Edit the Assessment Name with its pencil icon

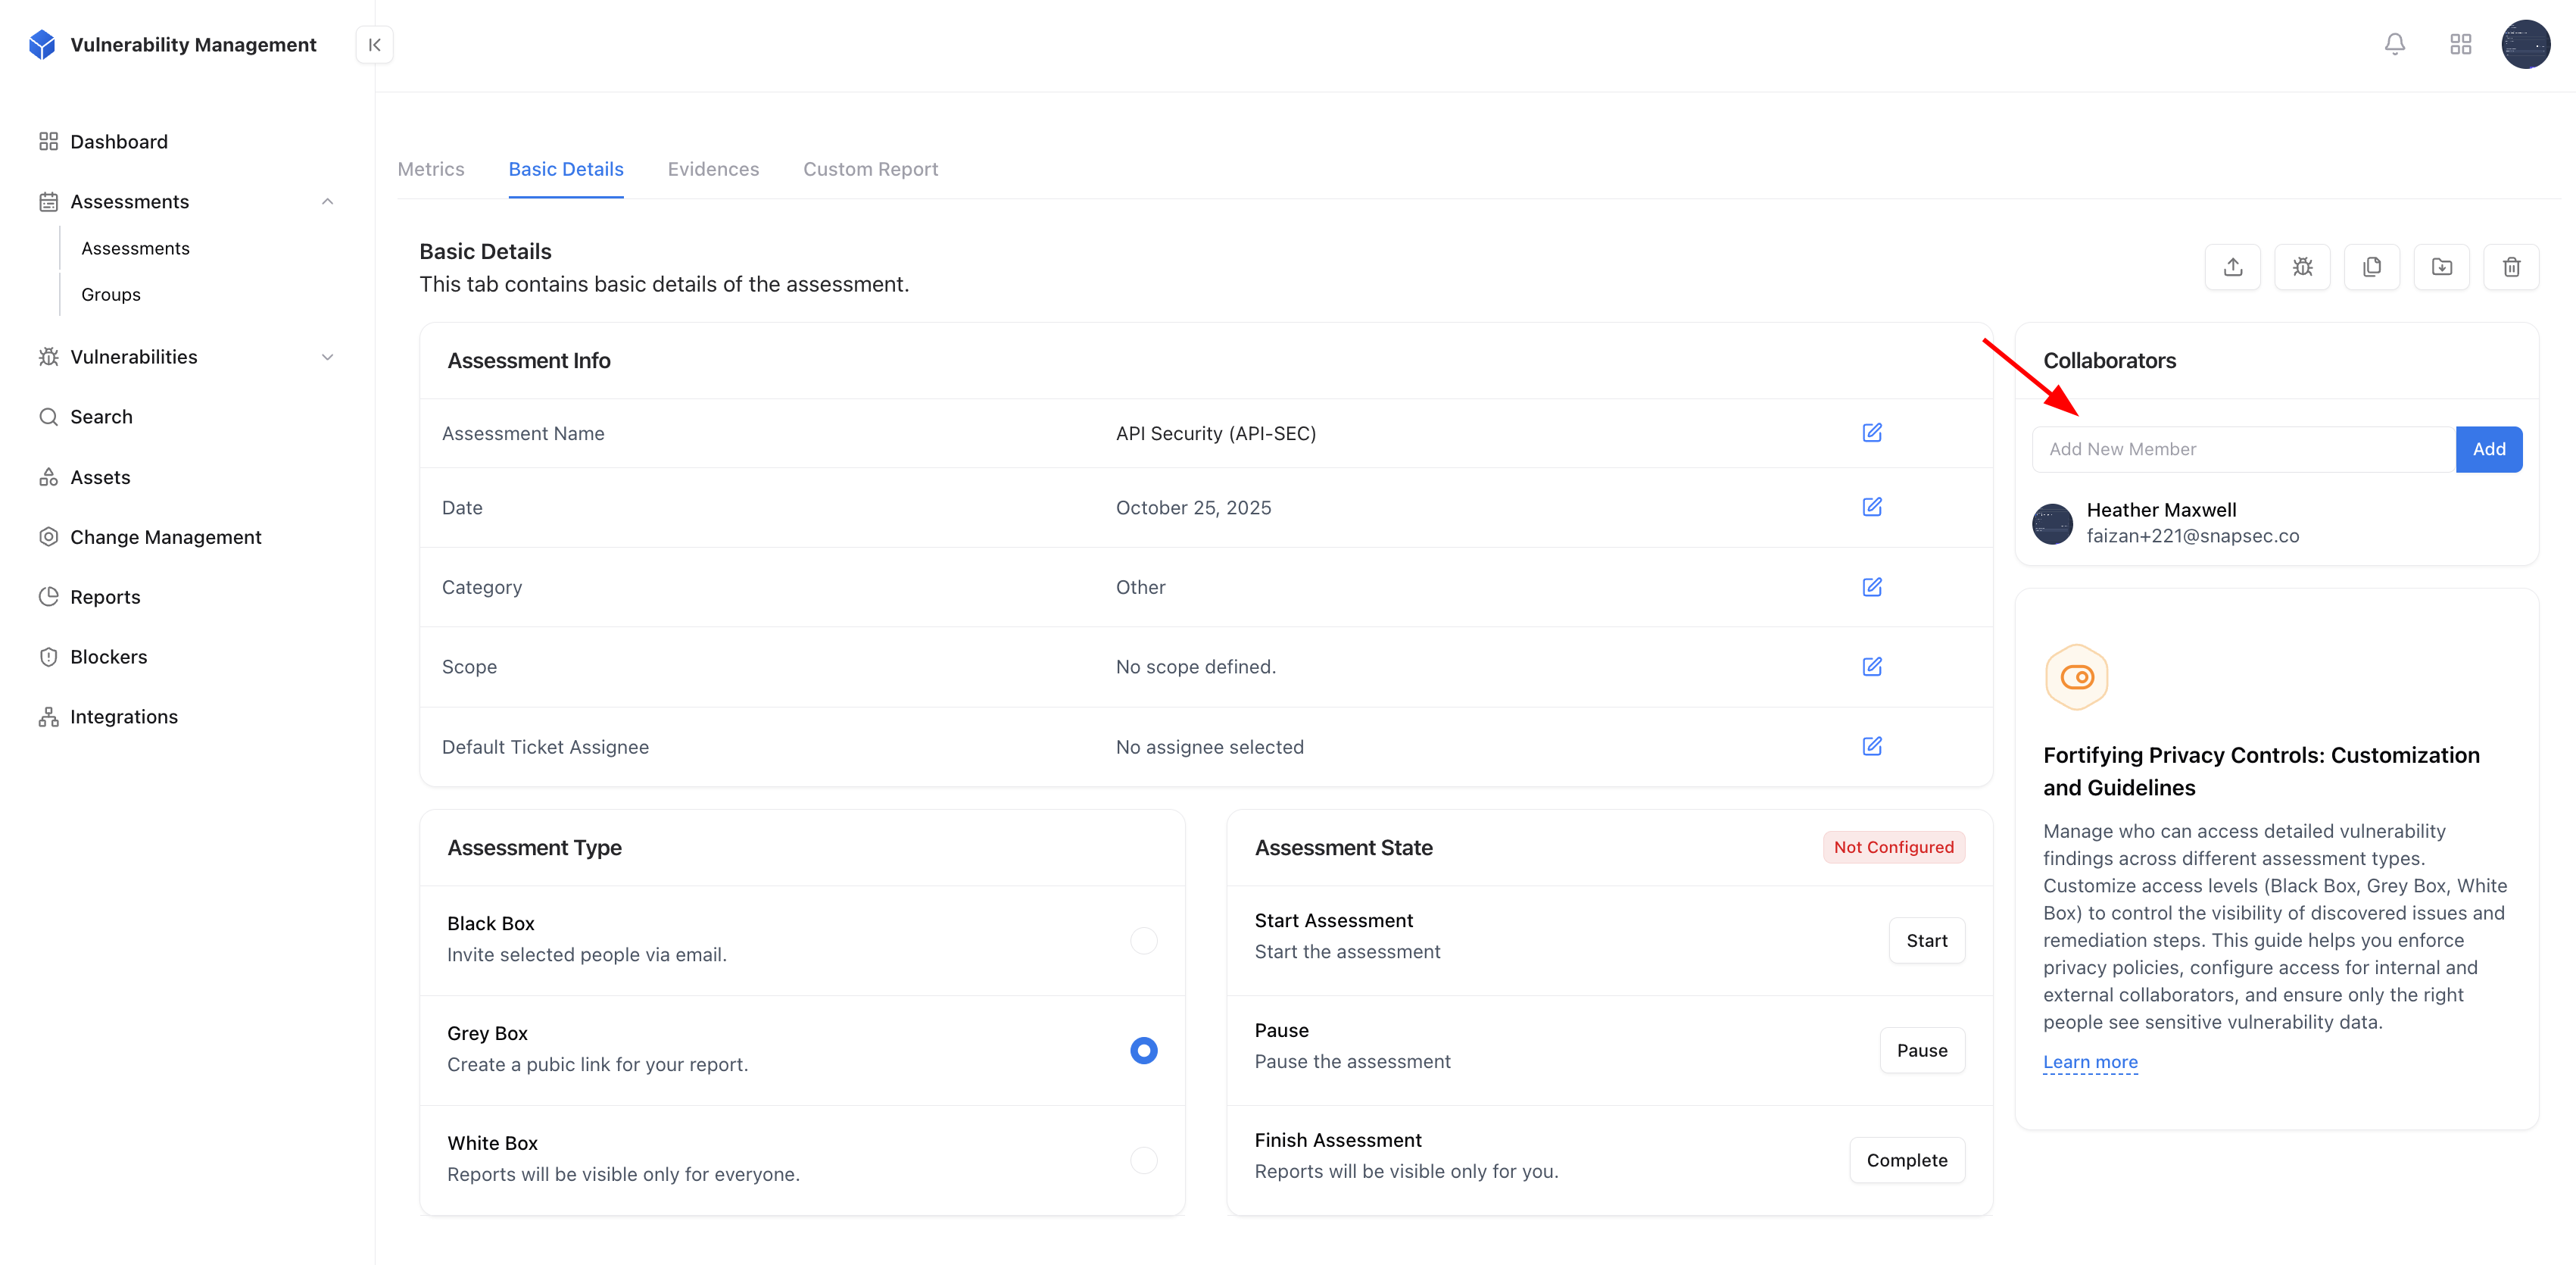coord(1872,433)
